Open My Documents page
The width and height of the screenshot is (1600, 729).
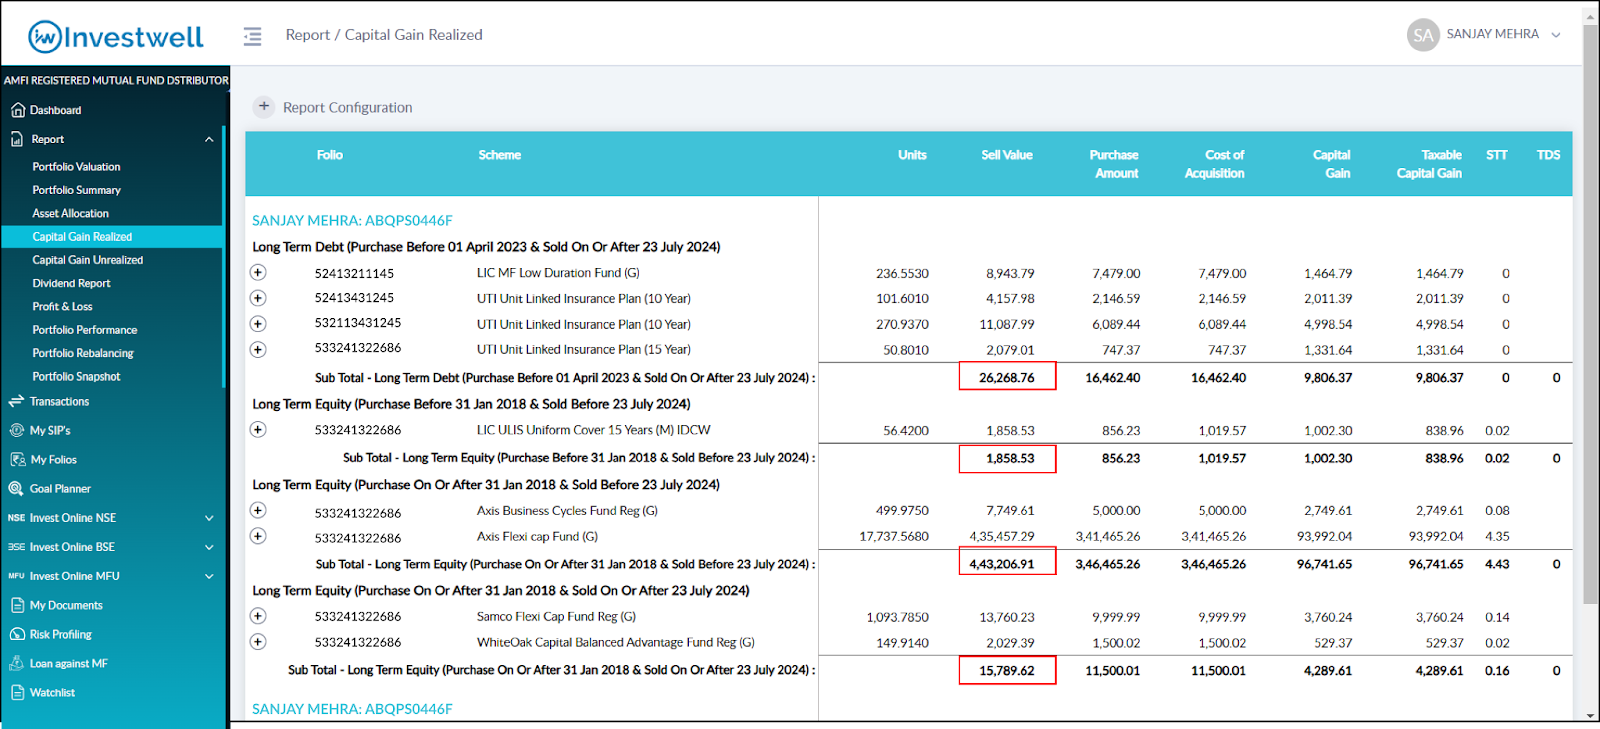[66, 605]
